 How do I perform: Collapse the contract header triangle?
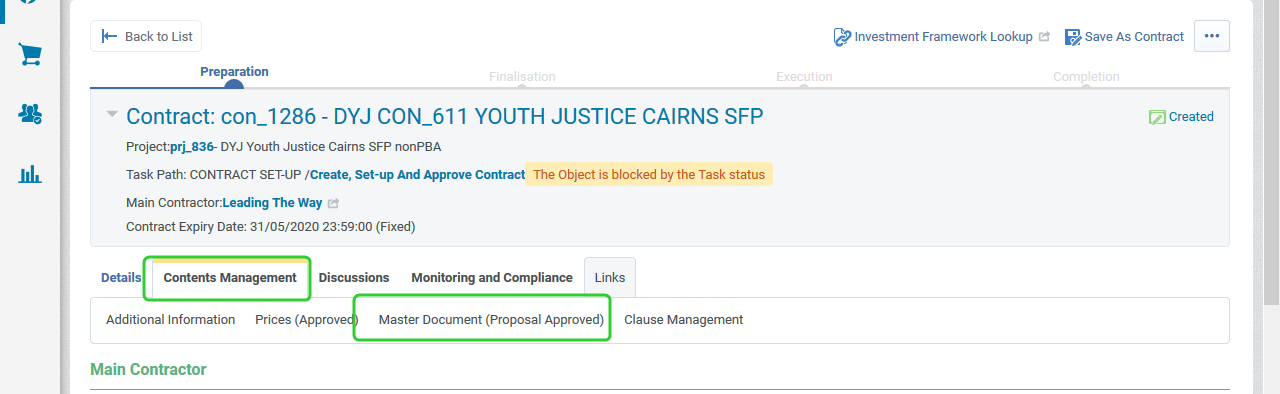(x=112, y=115)
